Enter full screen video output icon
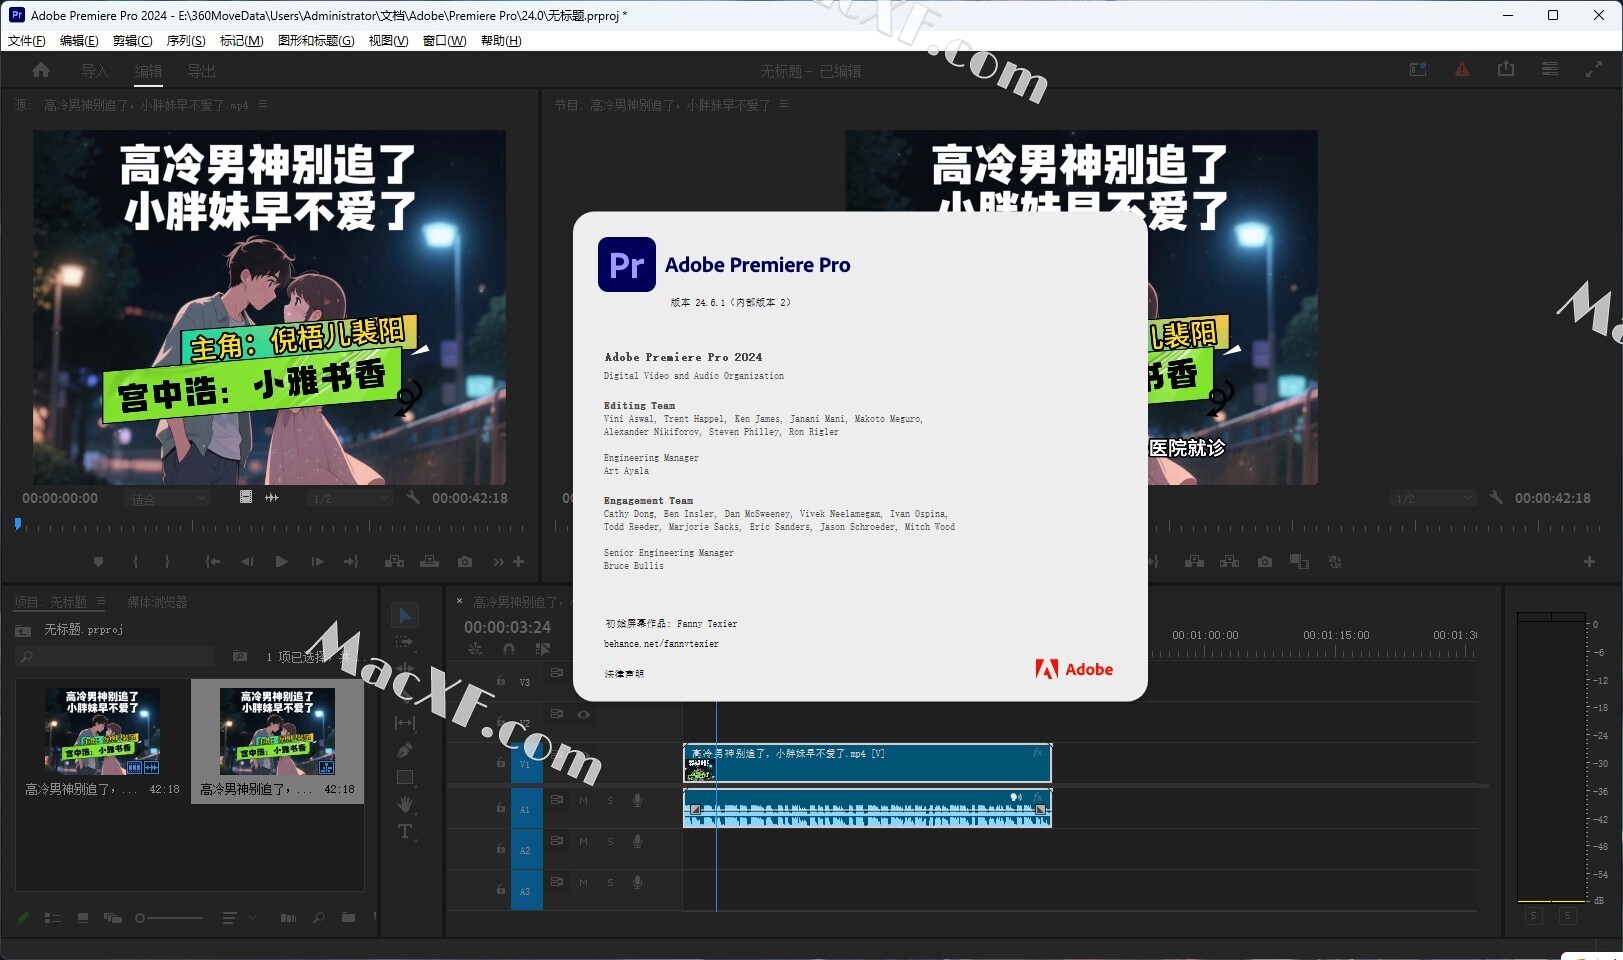 (1594, 69)
